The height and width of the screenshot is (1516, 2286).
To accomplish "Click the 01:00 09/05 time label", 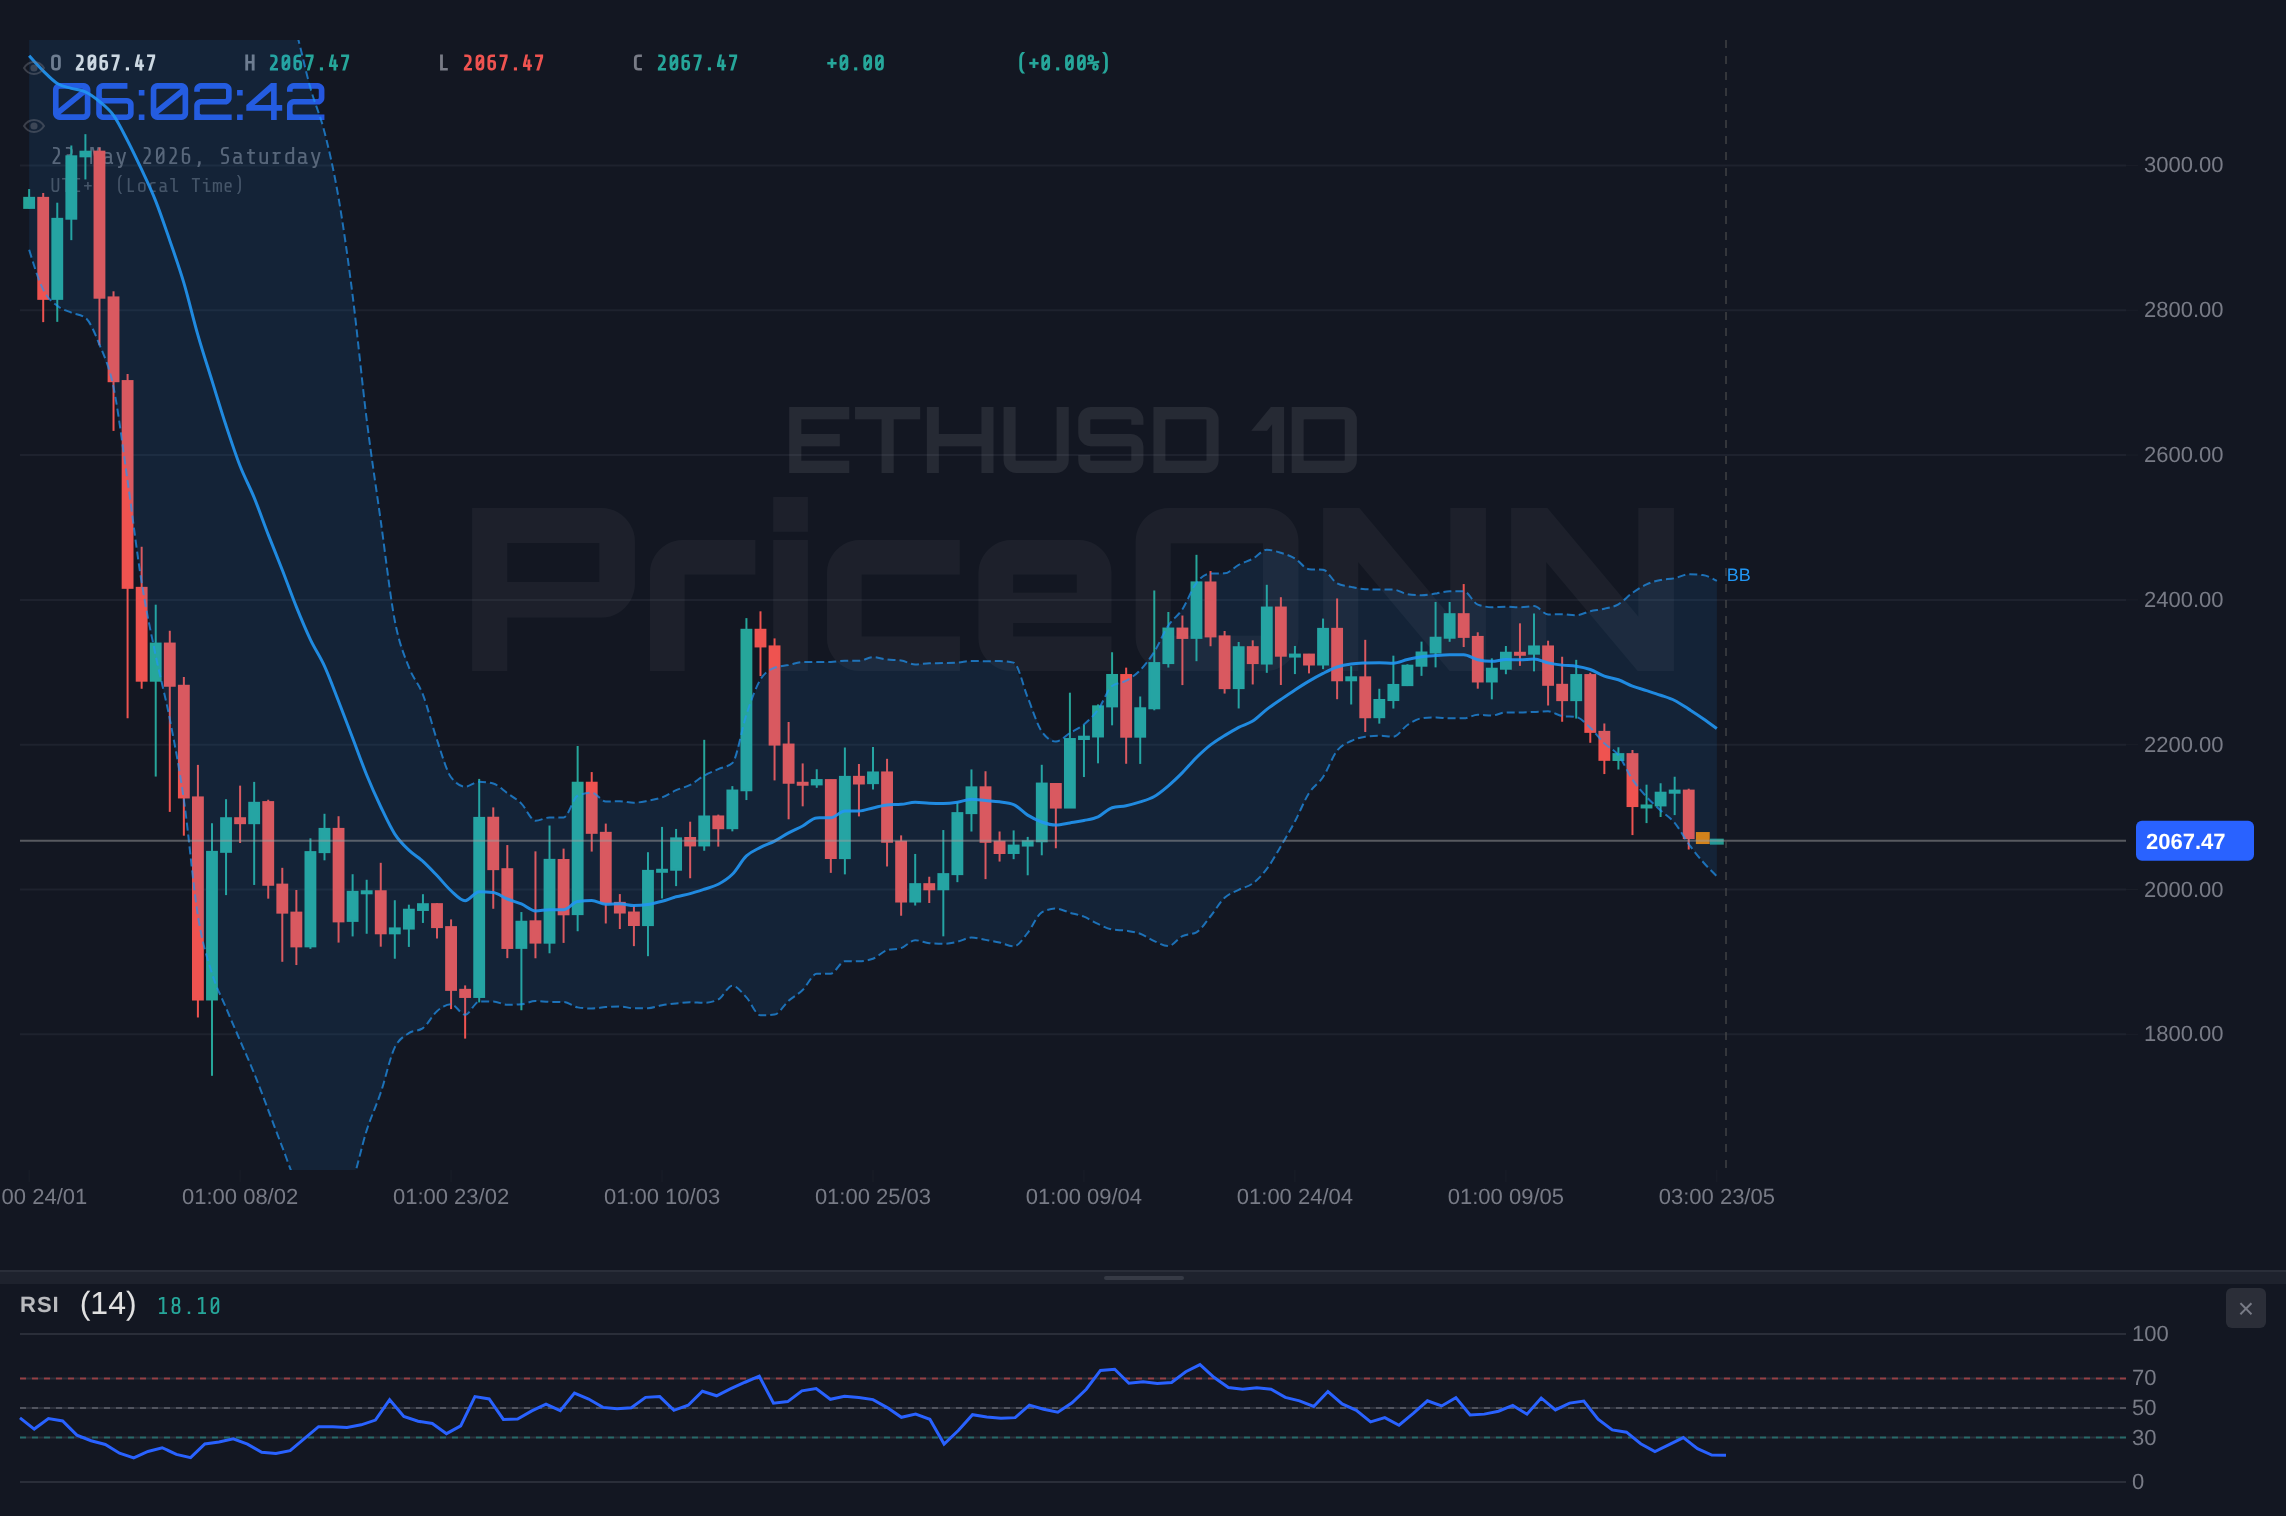I will [x=1506, y=1197].
